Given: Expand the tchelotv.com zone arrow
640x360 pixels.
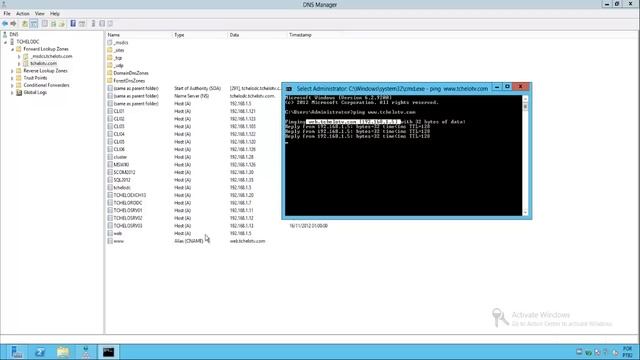Looking at the screenshot, I should tap(19, 64).
